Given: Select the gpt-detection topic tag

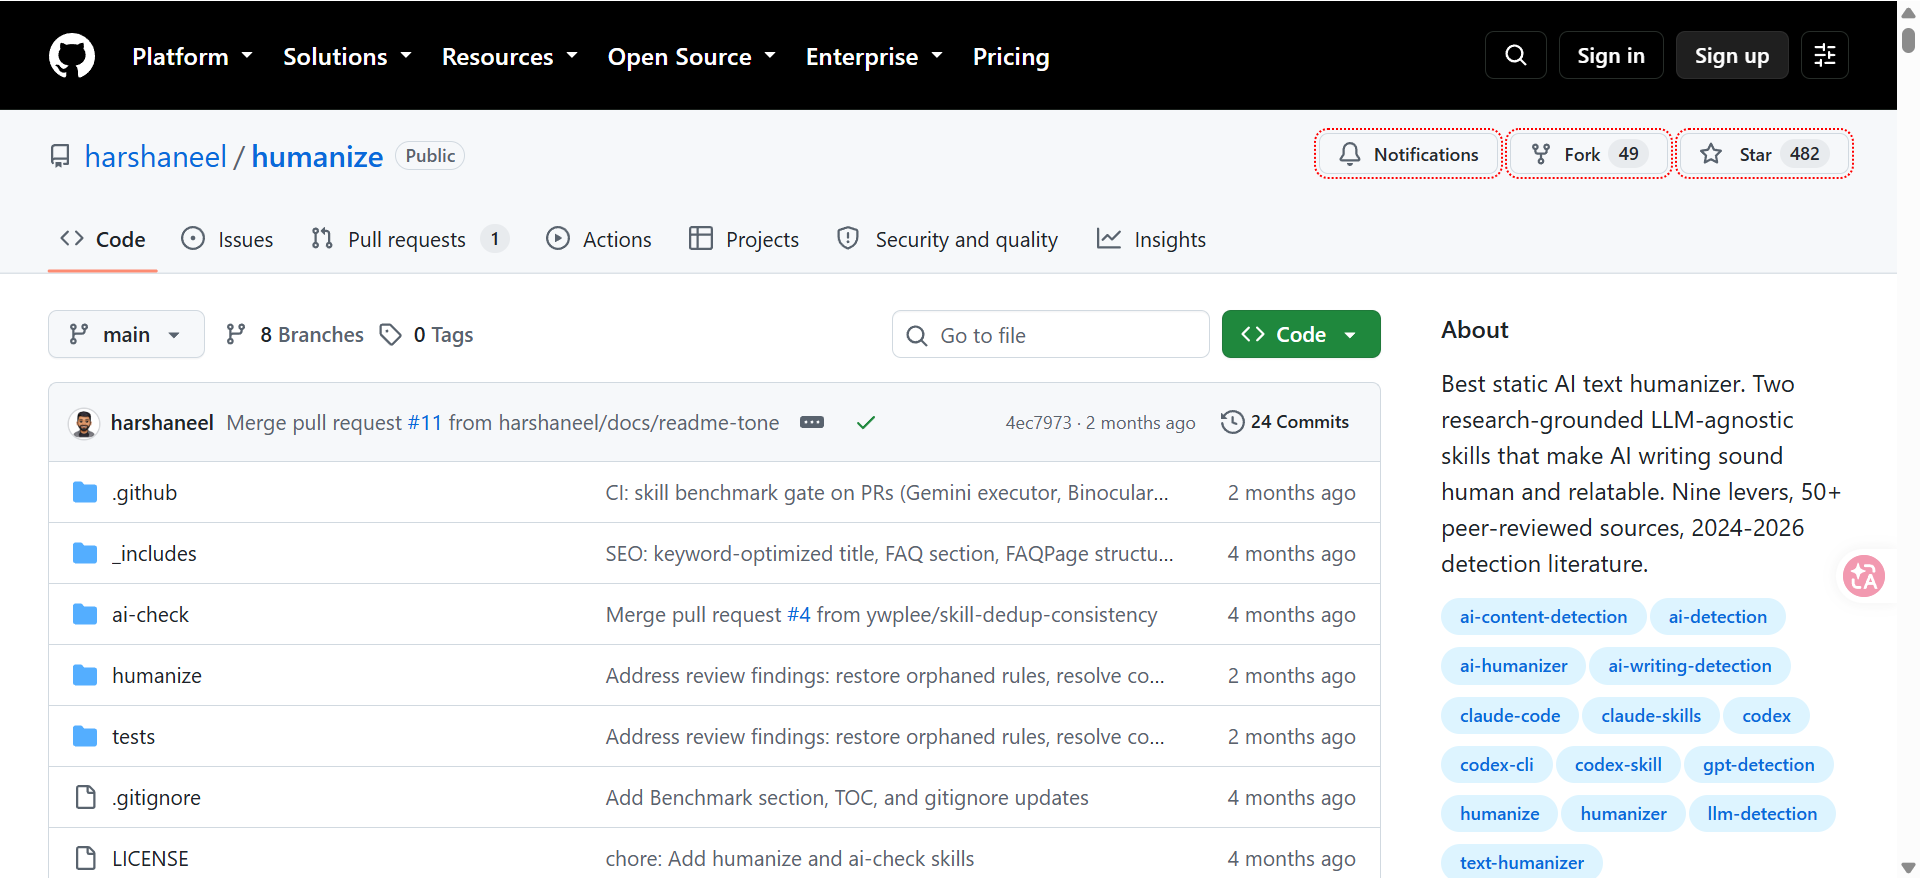Looking at the screenshot, I should [x=1758, y=765].
